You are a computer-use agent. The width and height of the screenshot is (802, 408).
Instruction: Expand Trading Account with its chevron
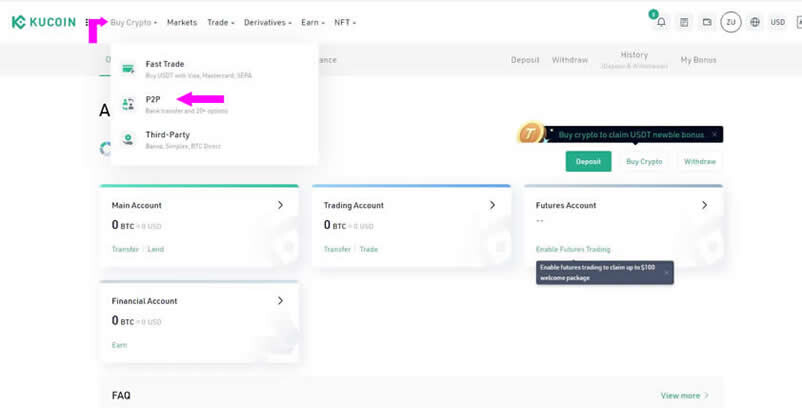tap(492, 205)
